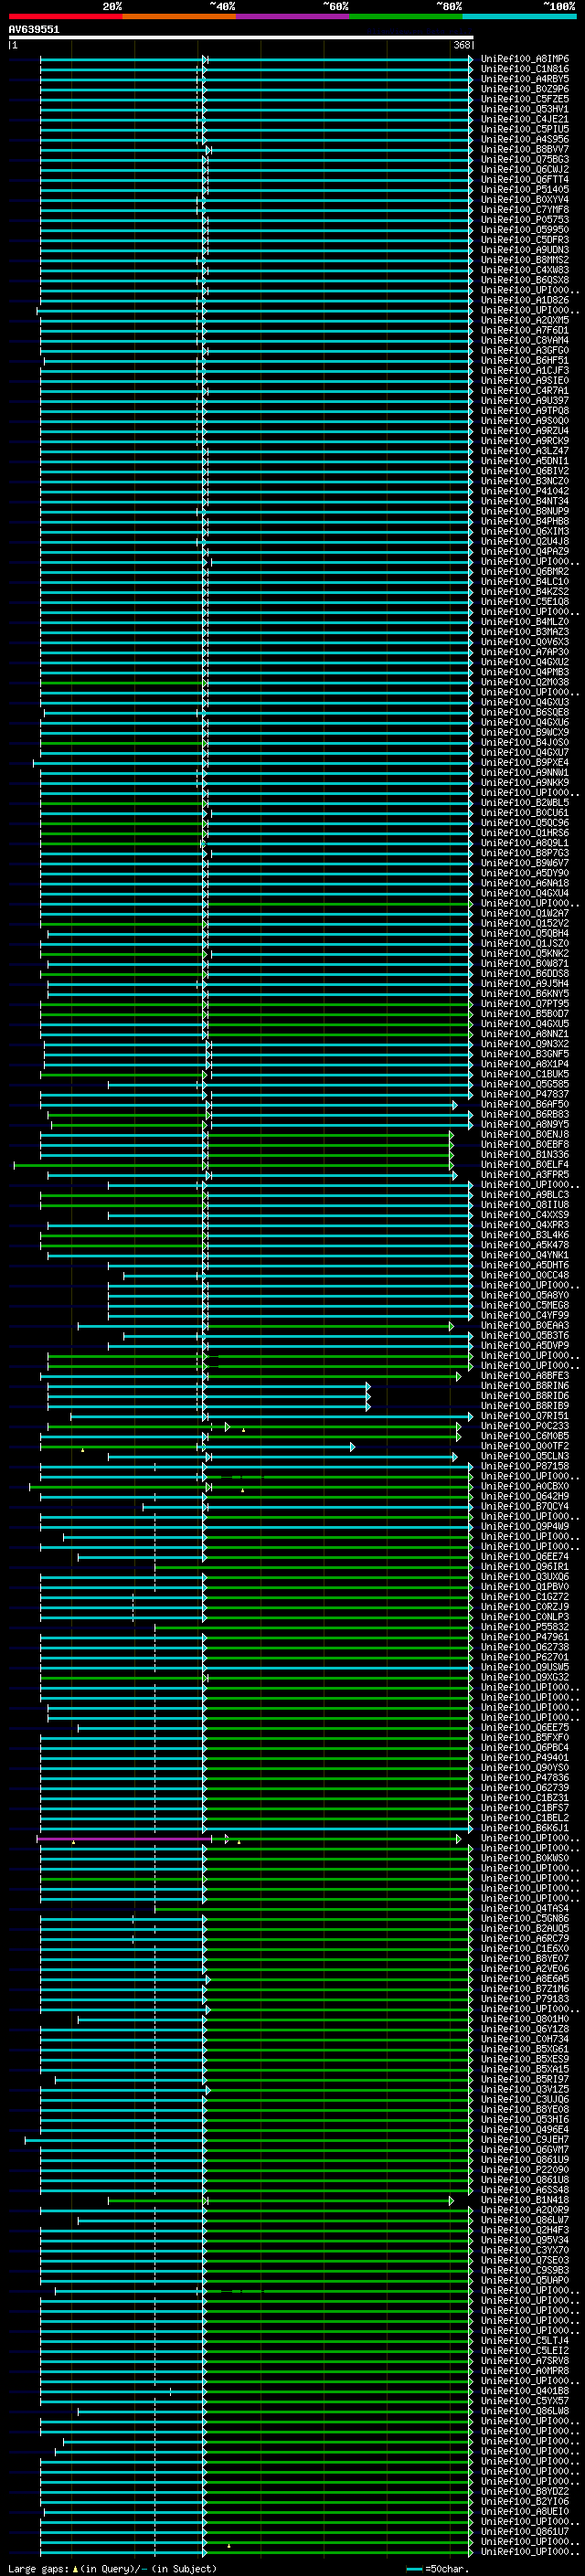Open the UniRef100_C1N816 hit label

pyautogui.click(x=525, y=69)
